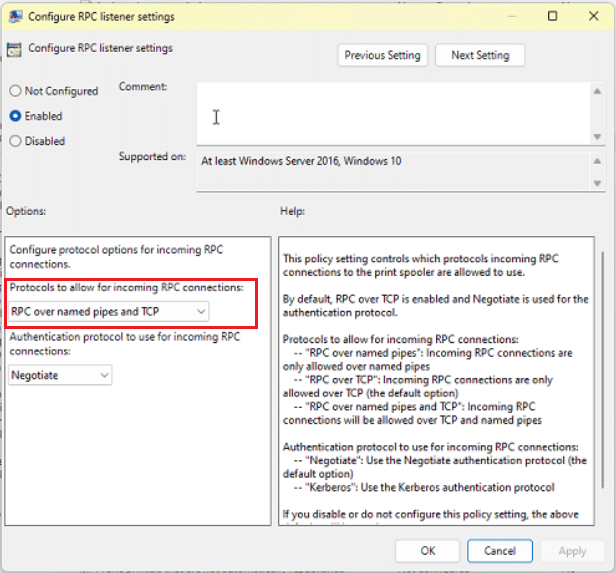Click 'Comment:' label
616x573 pixels.
pyautogui.click(x=143, y=86)
